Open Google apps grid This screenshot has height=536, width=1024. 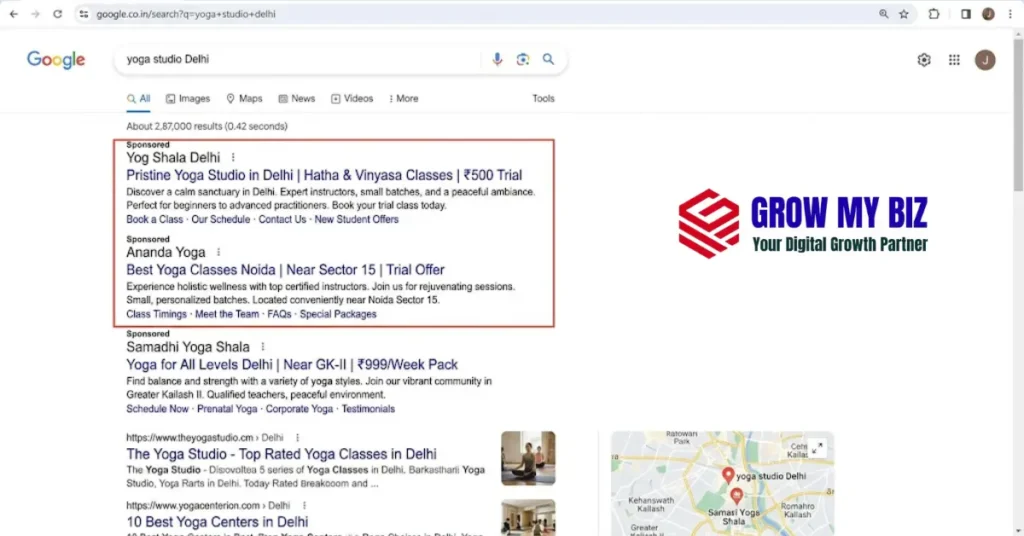coord(954,60)
